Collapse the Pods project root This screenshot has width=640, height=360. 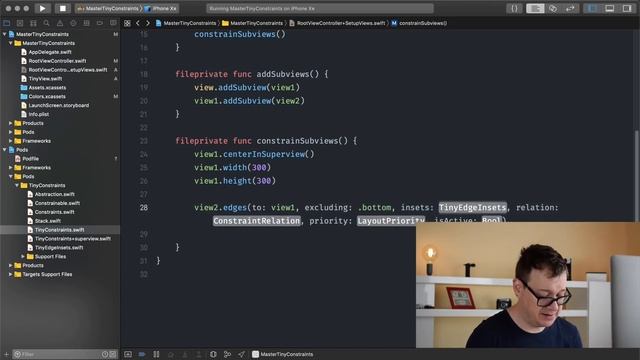pos(4,150)
